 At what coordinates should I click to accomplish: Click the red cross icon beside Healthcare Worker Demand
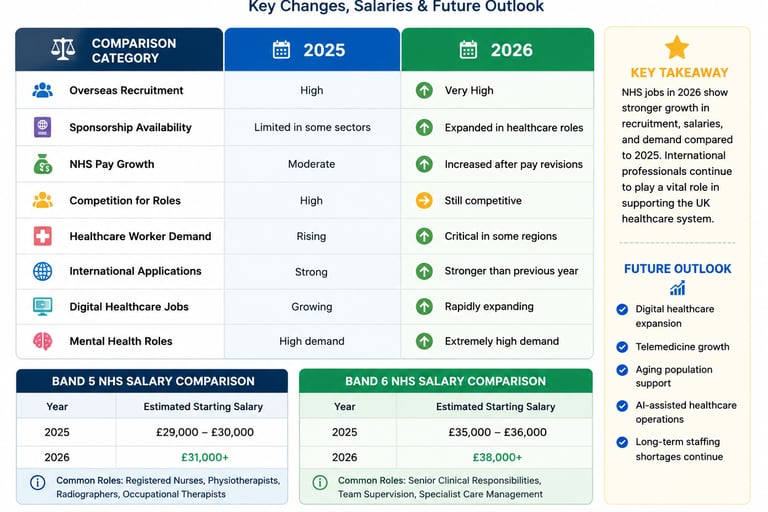(x=43, y=236)
